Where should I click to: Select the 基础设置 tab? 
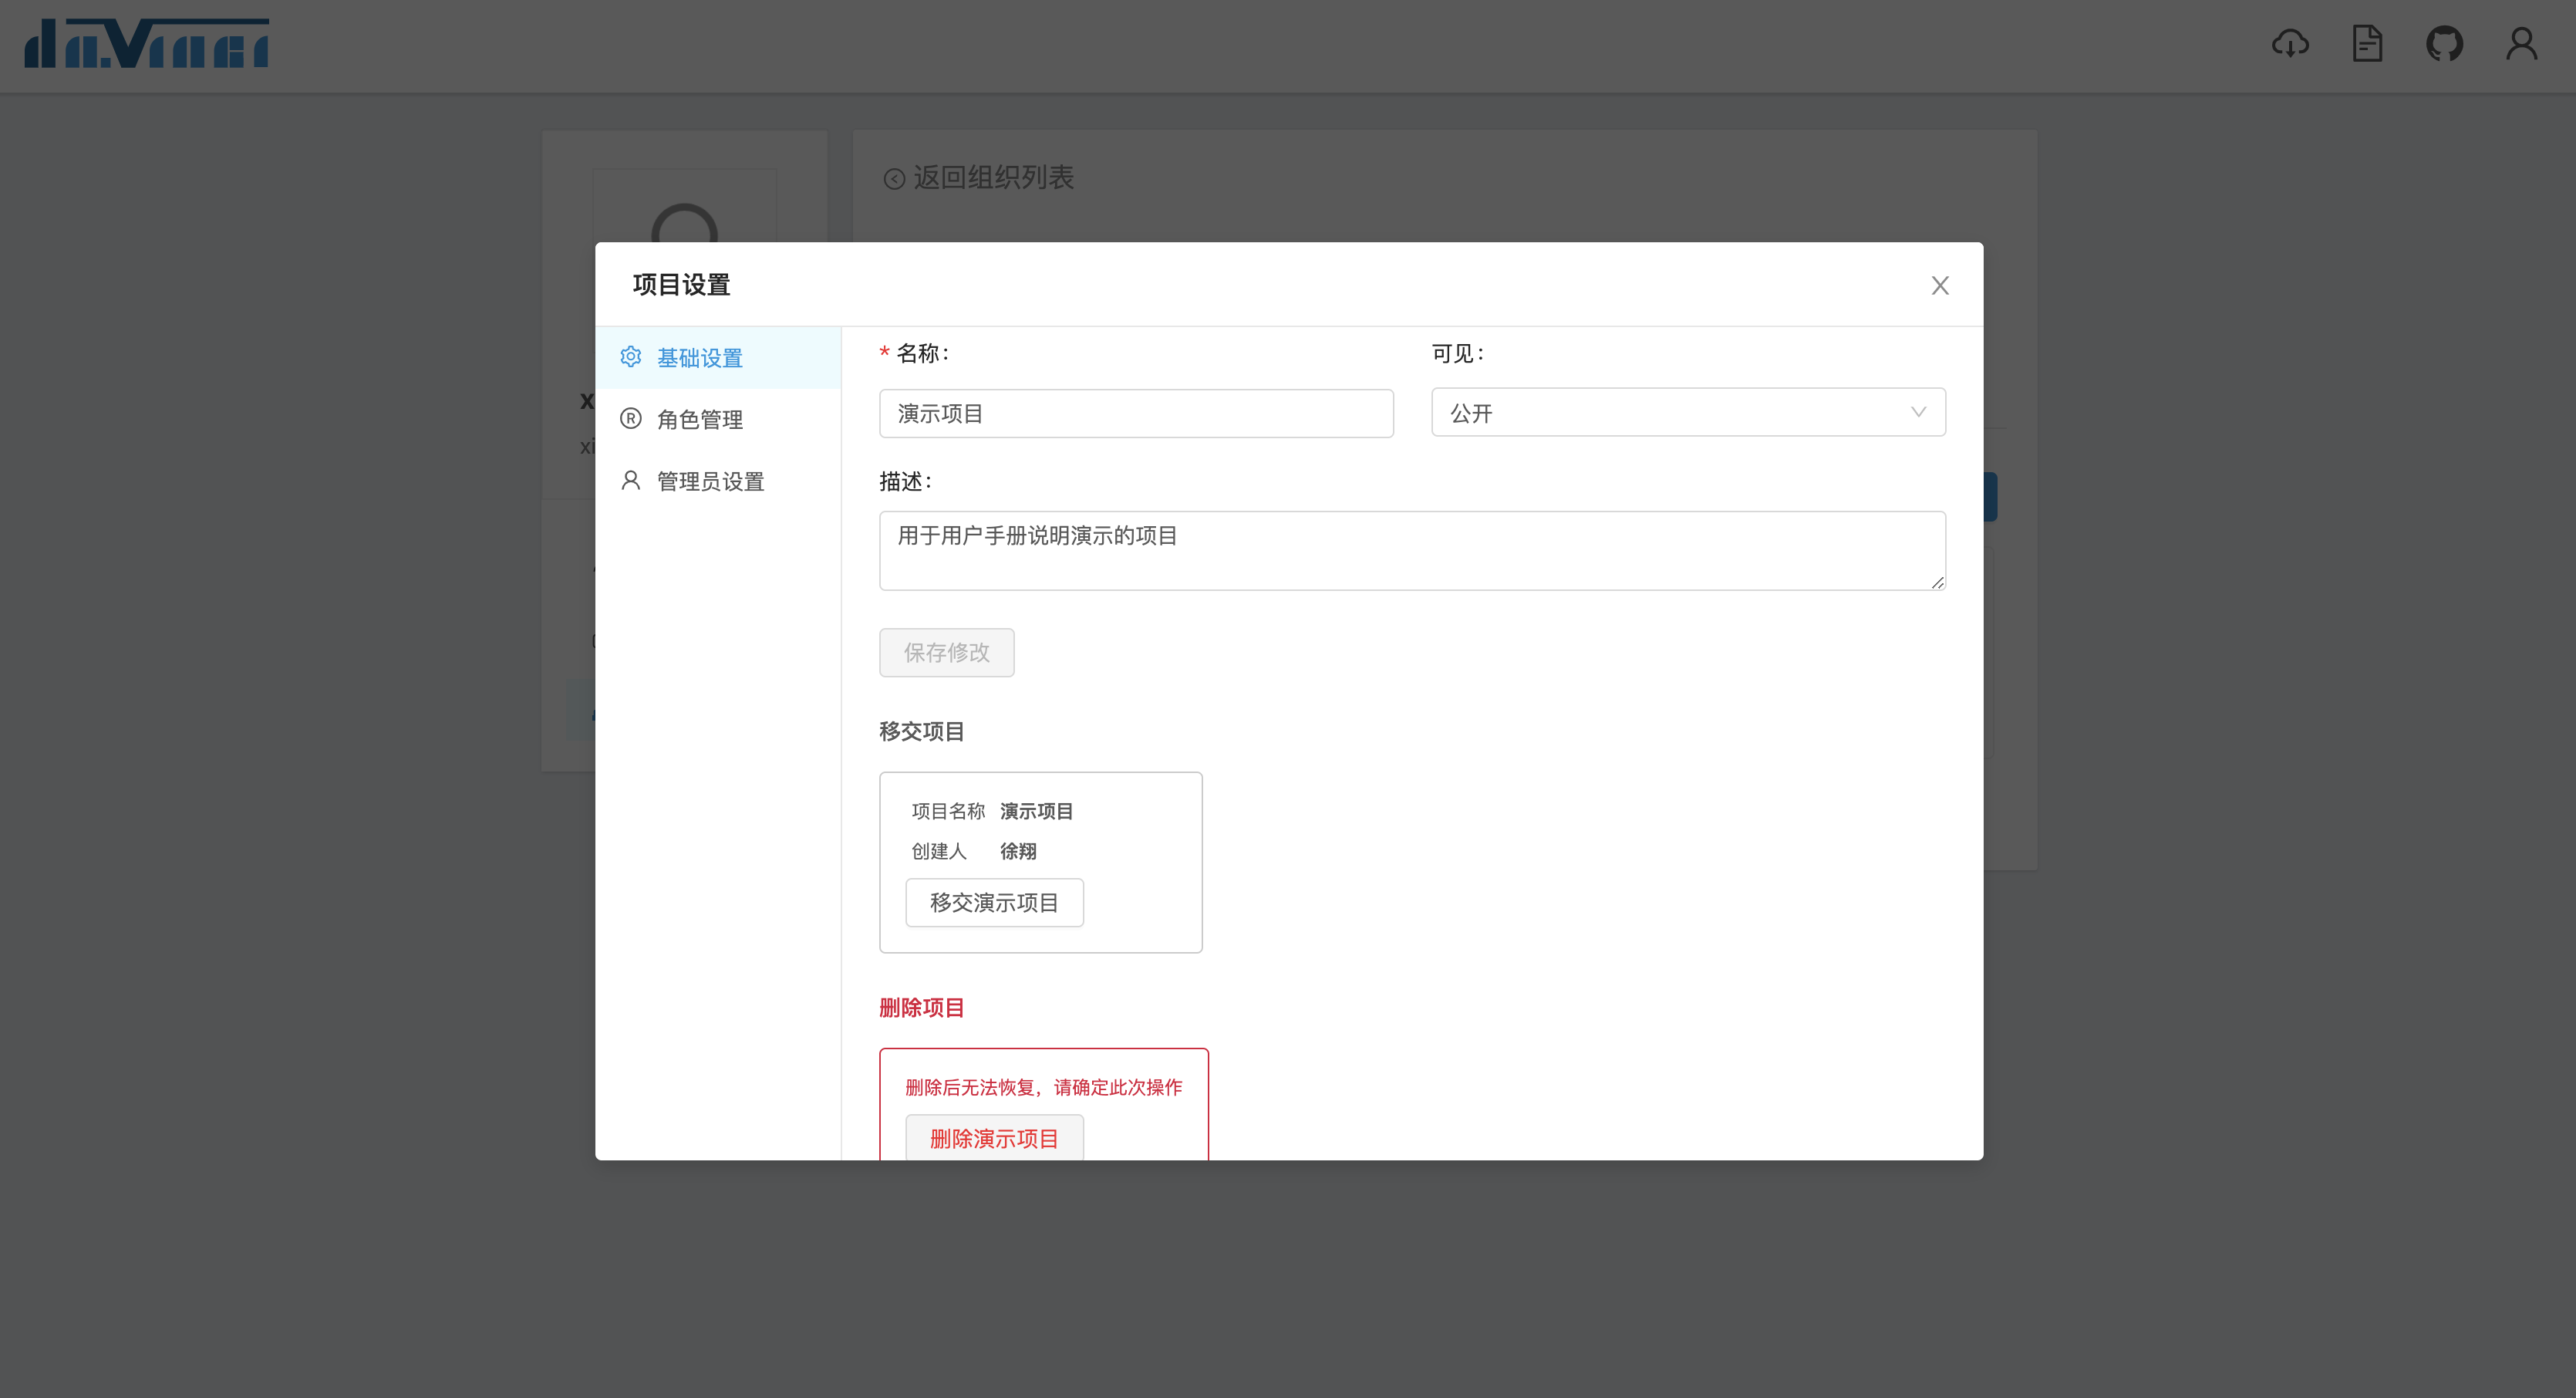point(699,358)
